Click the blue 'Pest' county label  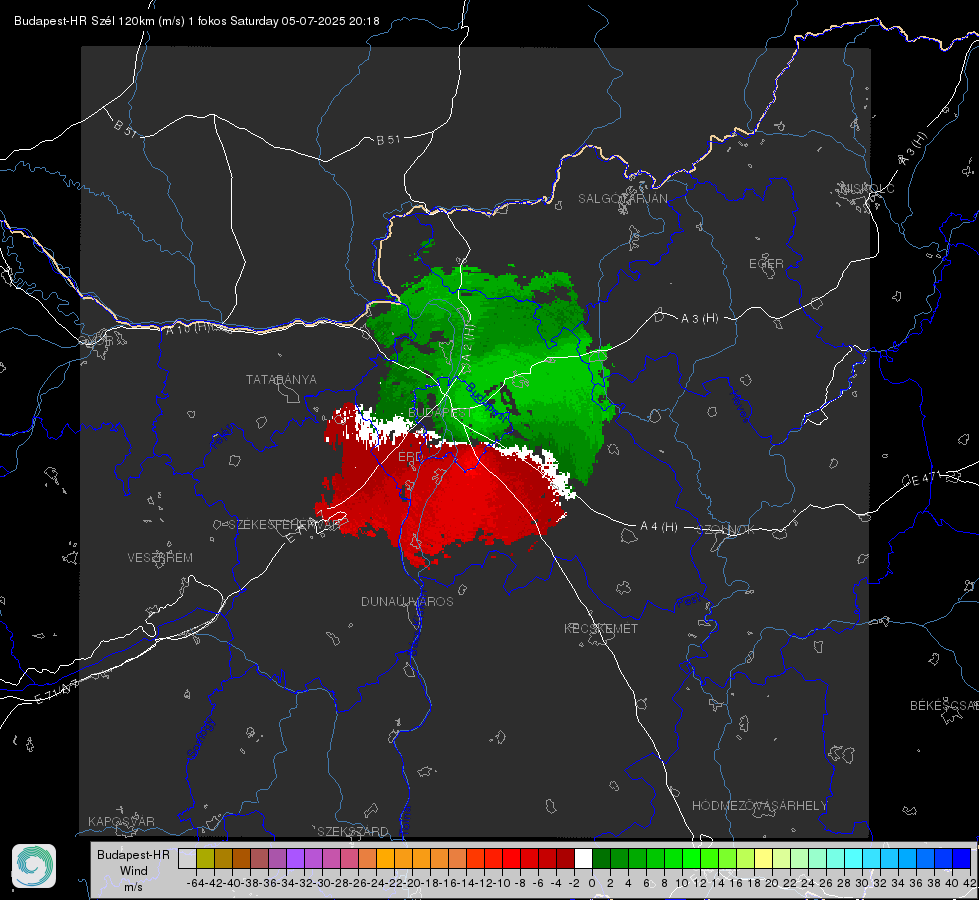(688, 602)
